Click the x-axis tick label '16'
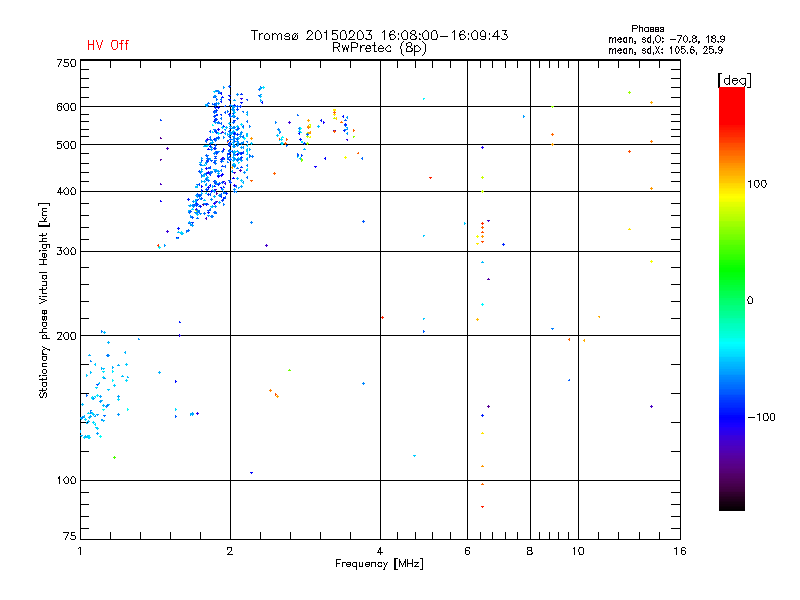 tap(680, 551)
